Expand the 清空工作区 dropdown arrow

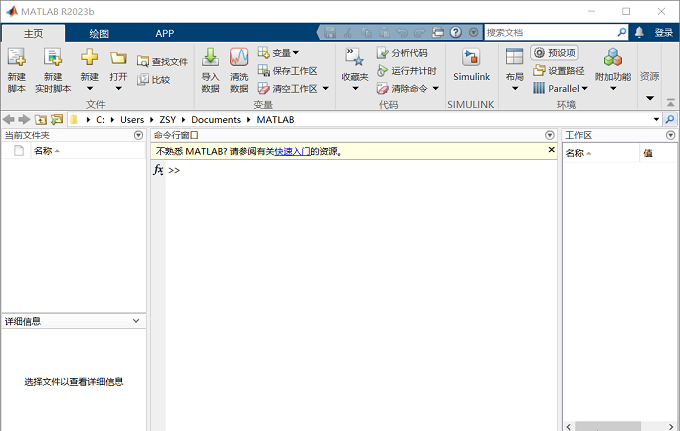(x=326, y=88)
